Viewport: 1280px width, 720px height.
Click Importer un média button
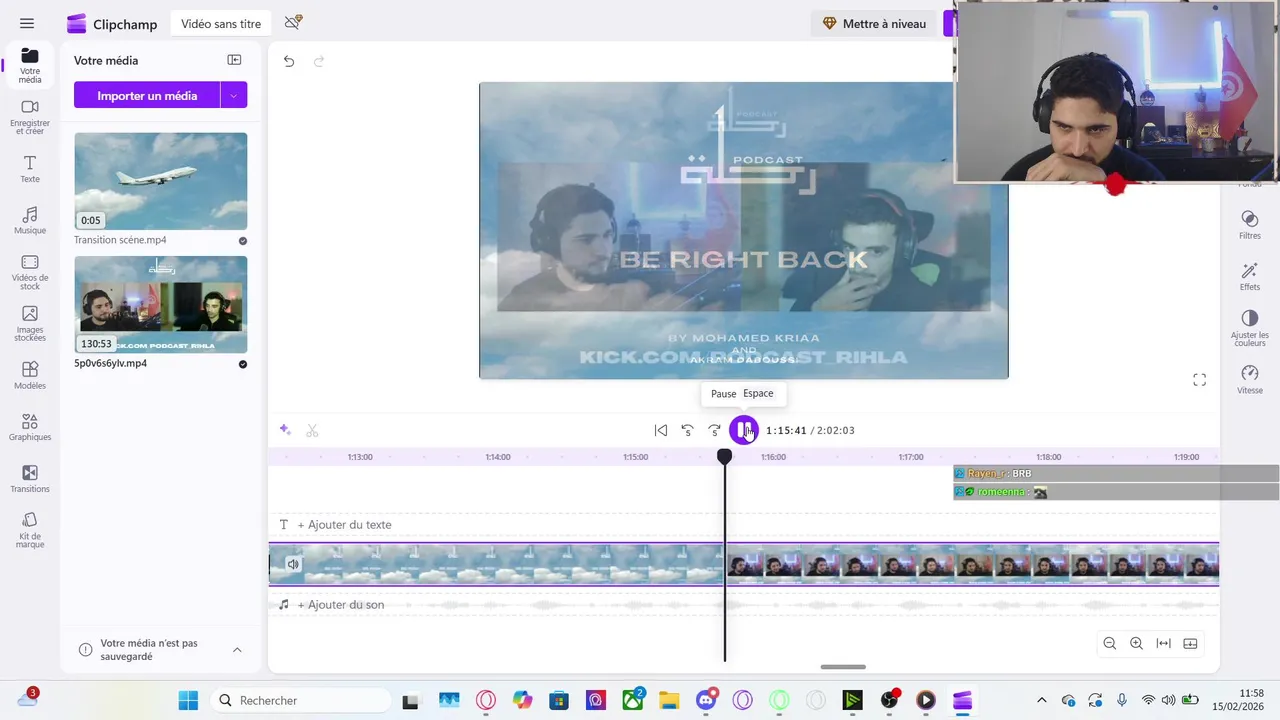click(147, 96)
